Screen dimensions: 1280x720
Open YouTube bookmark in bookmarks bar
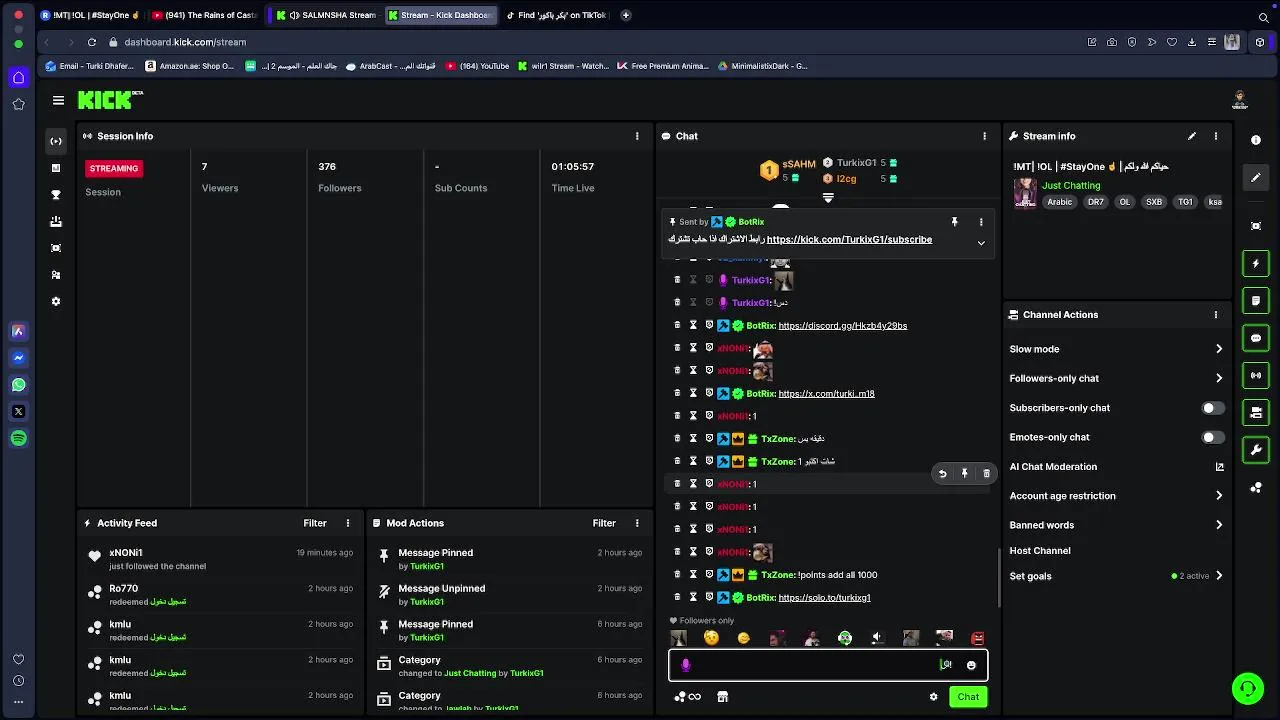478,66
